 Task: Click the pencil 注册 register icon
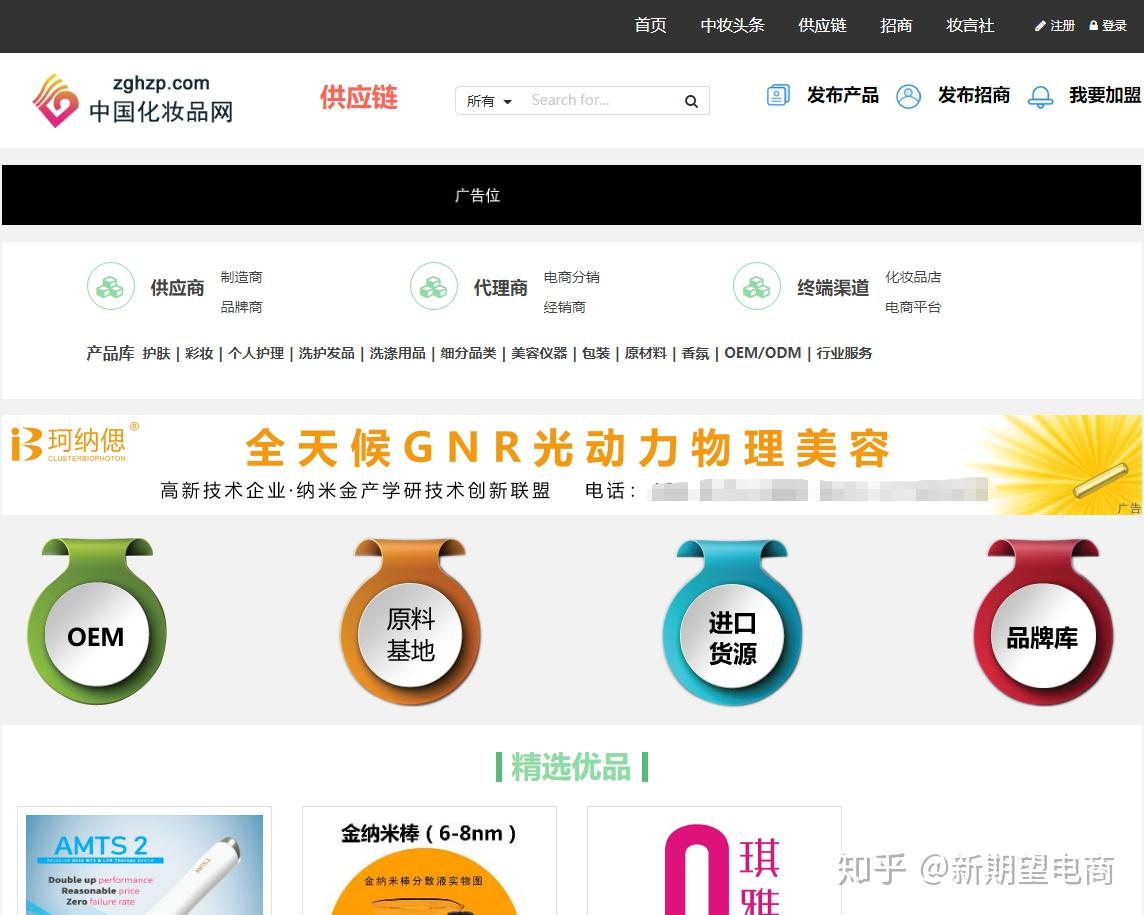pos(1040,26)
